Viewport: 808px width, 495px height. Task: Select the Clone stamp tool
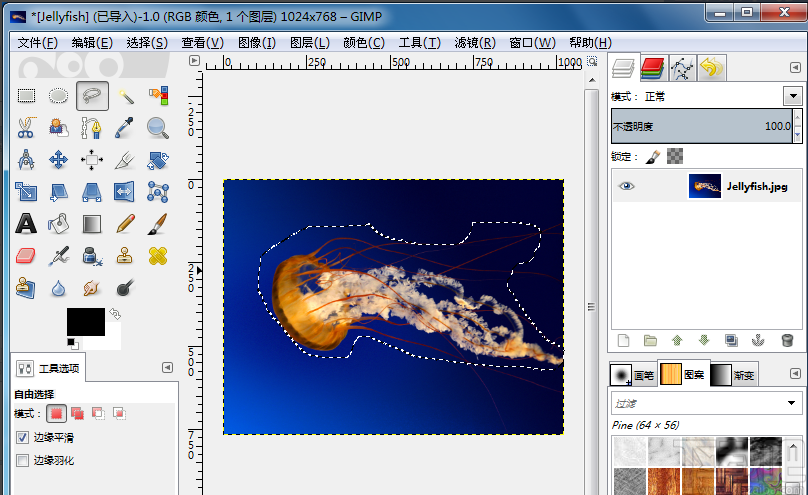[125, 255]
